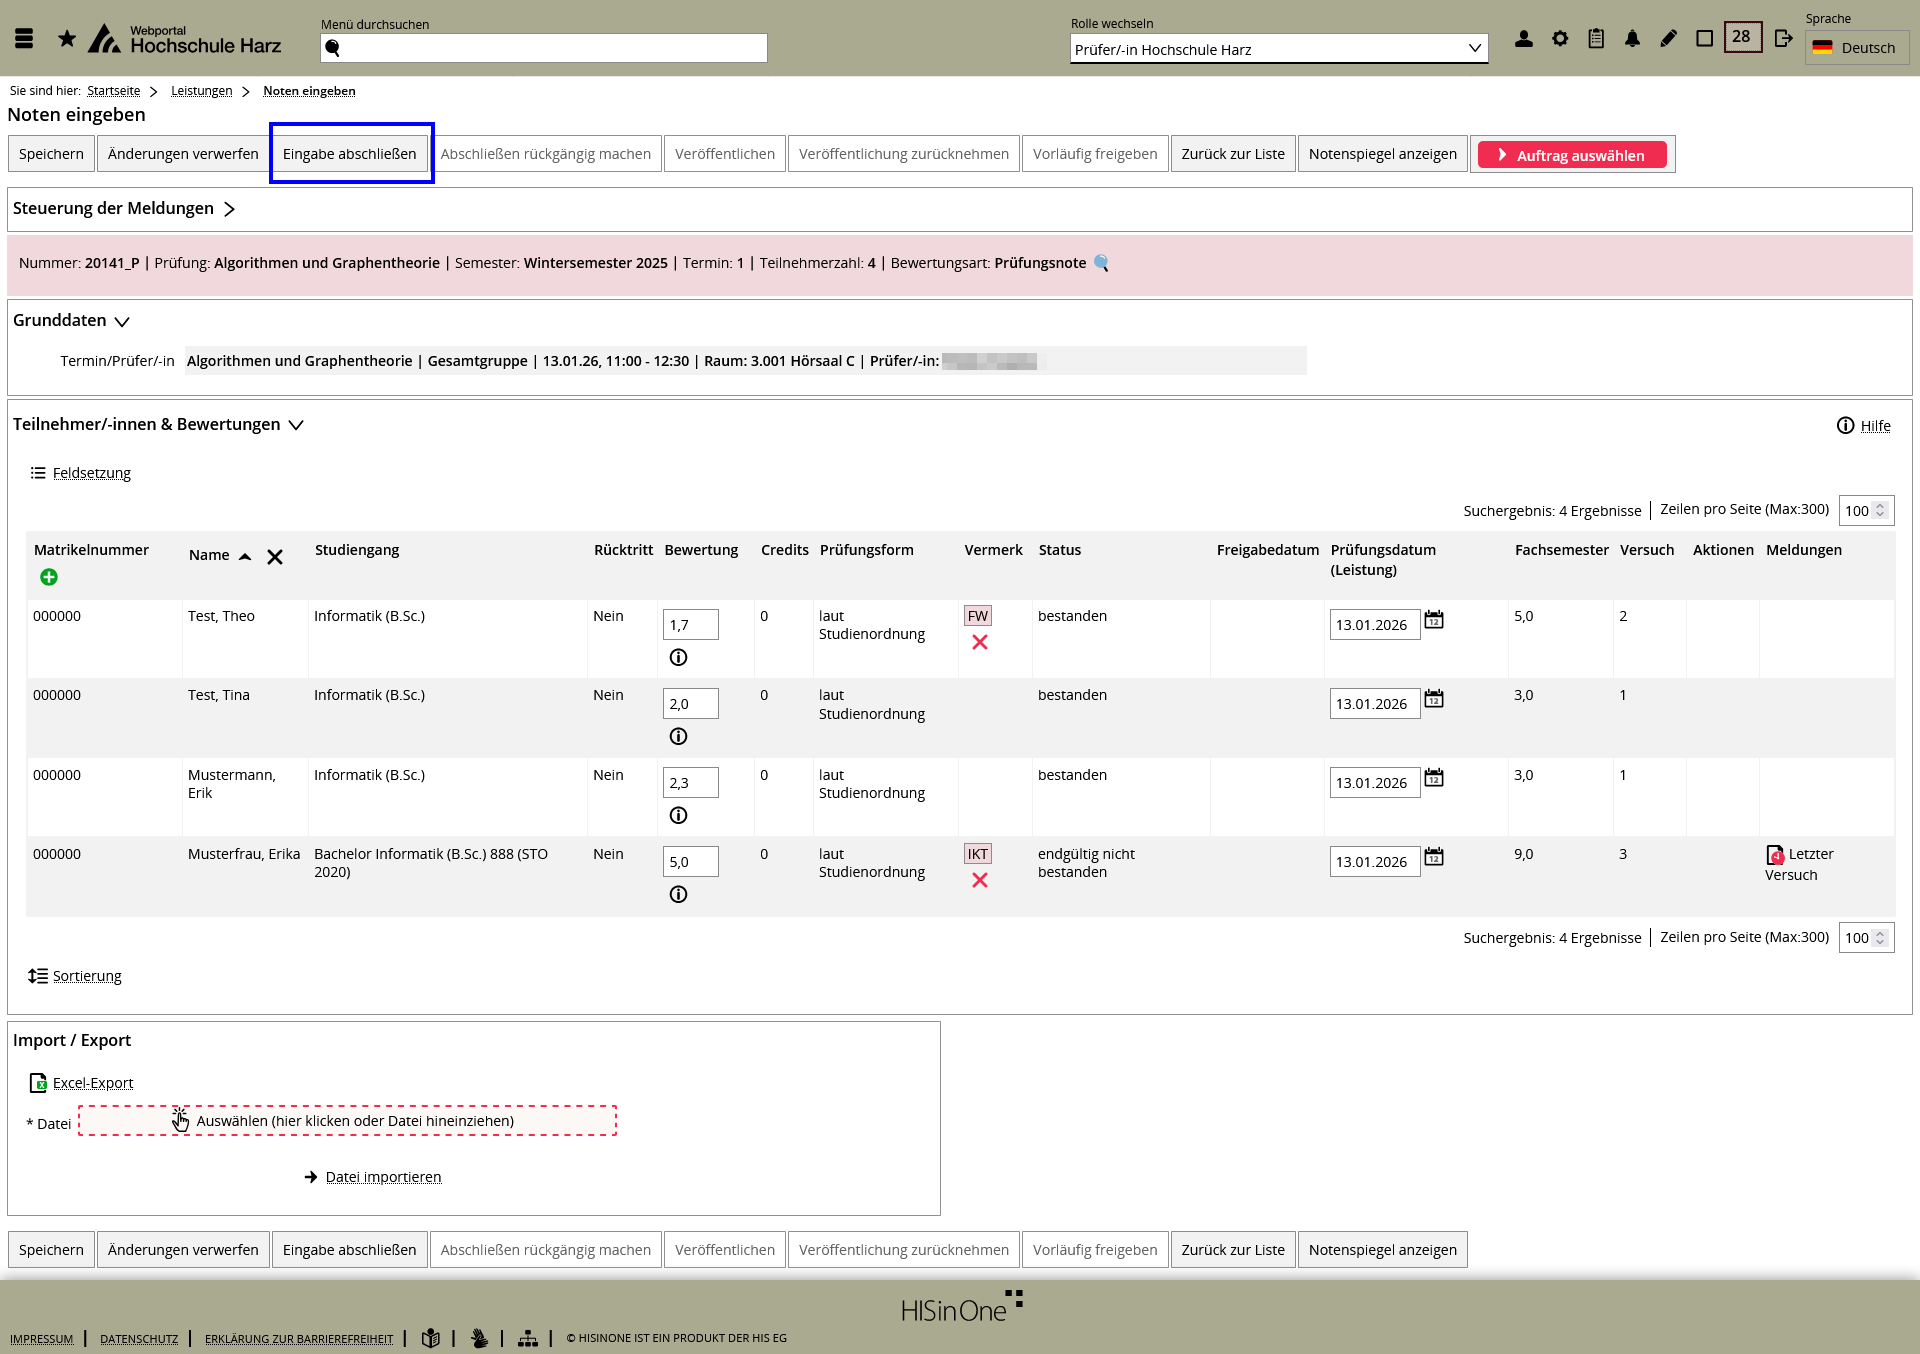The height and width of the screenshot is (1354, 1920).
Task: Open the Rolle wechseln dropdown
Action: tap(1278, 49)
